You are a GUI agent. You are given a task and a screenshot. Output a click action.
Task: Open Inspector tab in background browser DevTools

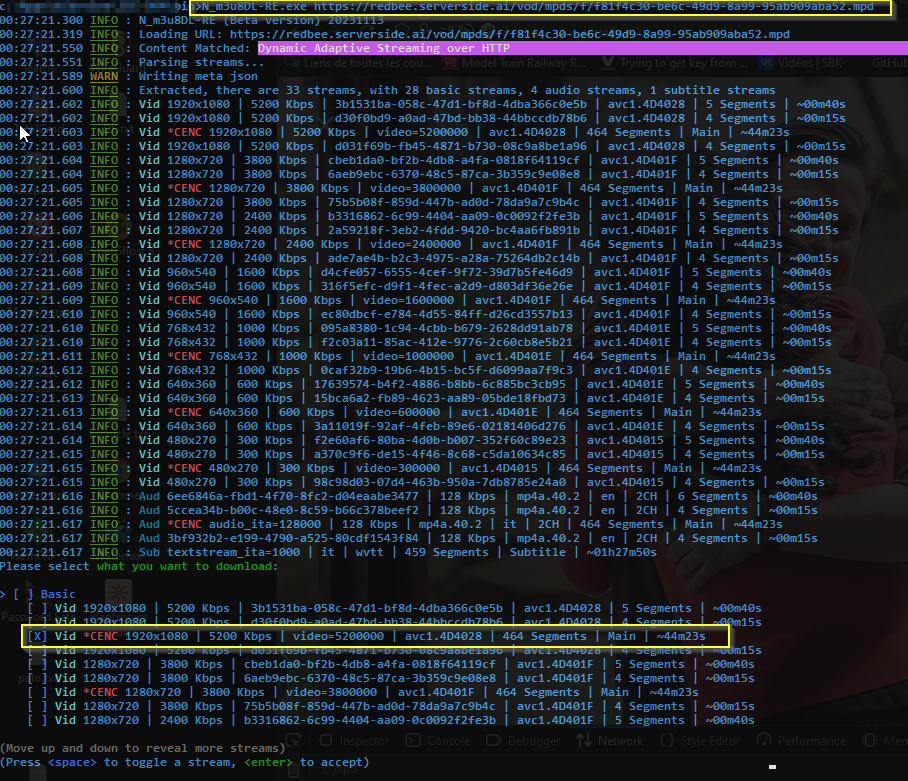[x=354, y=741]
